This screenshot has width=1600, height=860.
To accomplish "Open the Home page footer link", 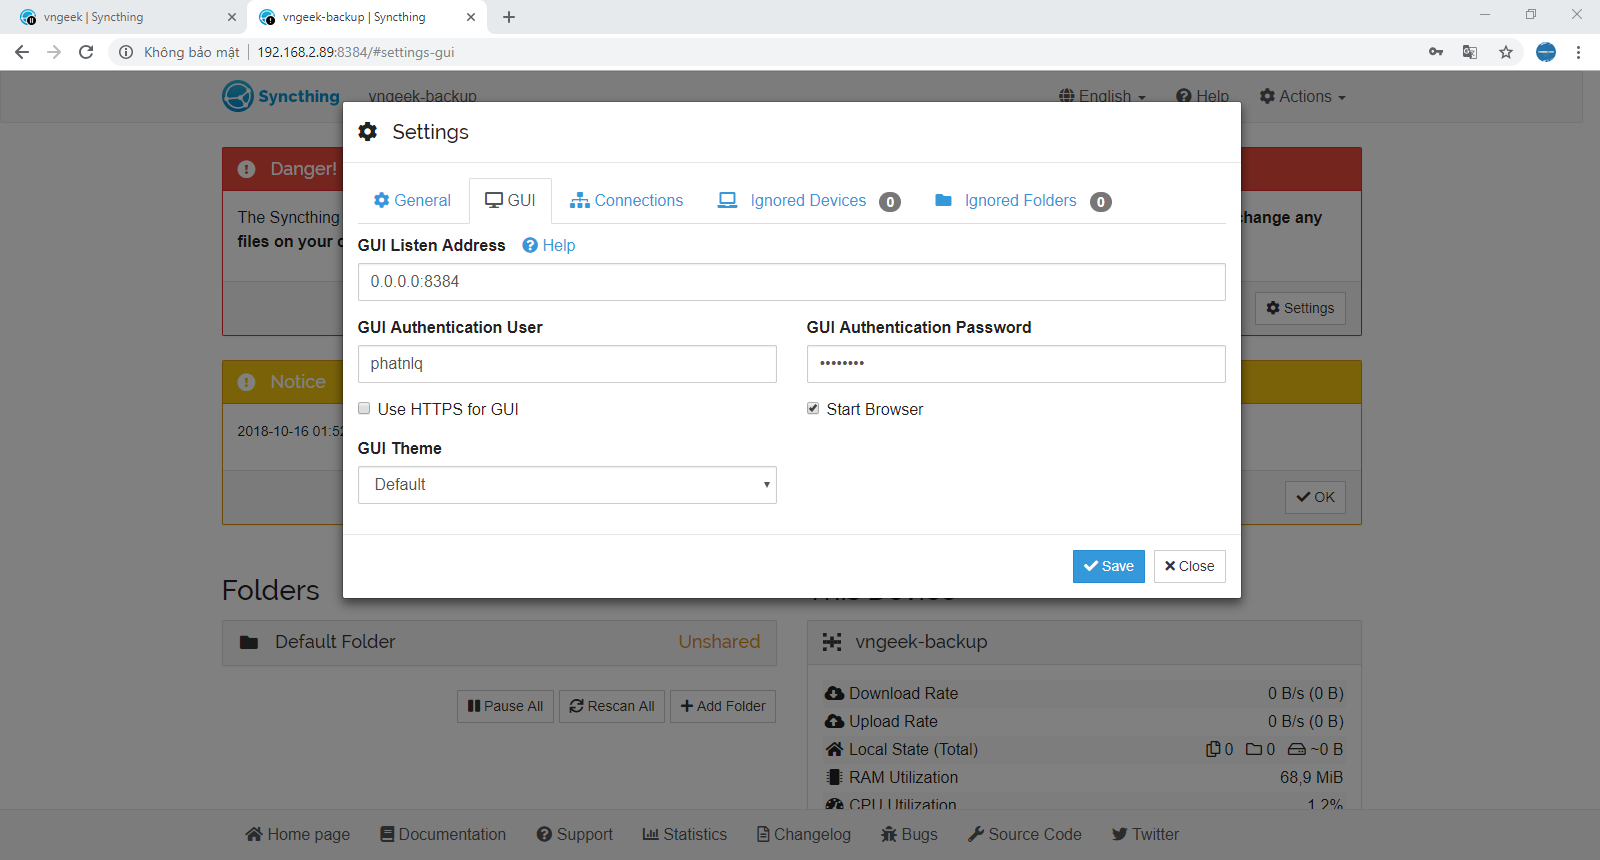I will 298,834.
